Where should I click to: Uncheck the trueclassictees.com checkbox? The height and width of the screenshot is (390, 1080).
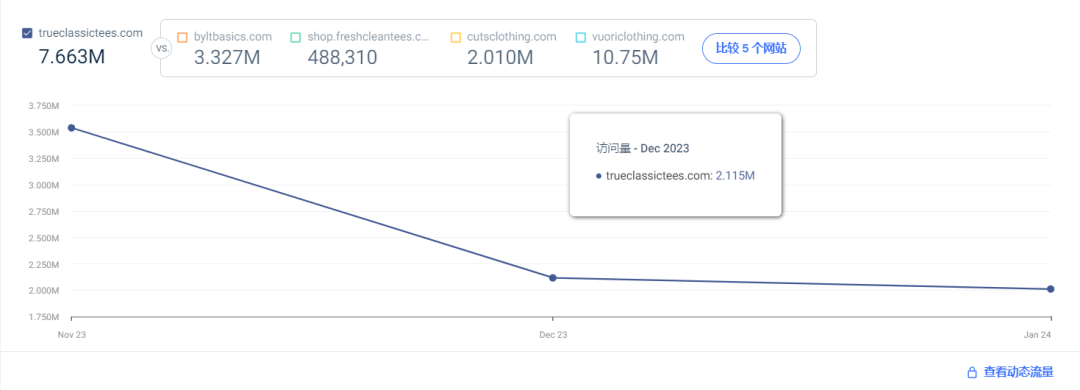coord(28,33)
